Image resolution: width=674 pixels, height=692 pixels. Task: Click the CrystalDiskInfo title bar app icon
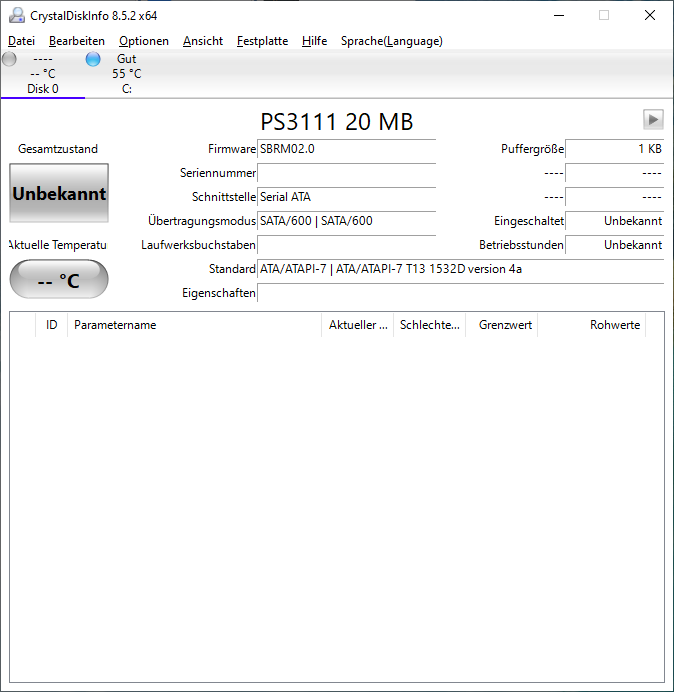click(17, 15)
